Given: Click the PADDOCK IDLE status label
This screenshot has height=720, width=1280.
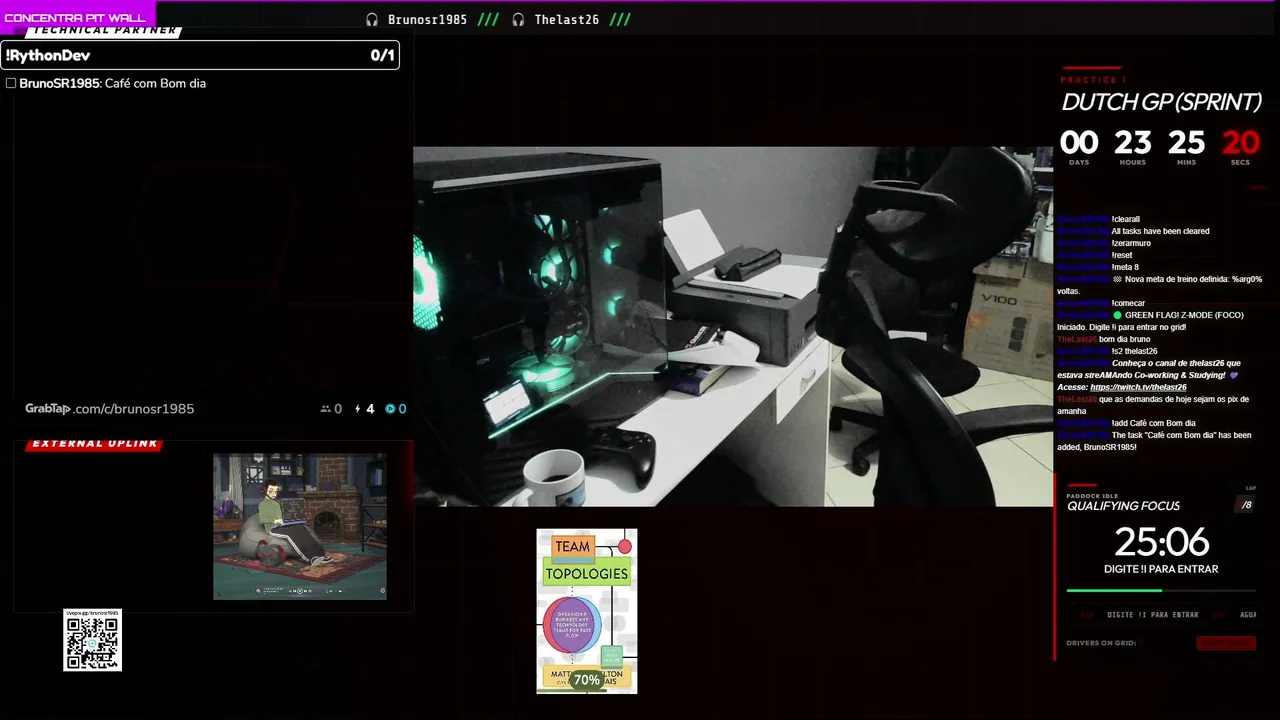Looking at the screenshot, I should pos(1092,496).
